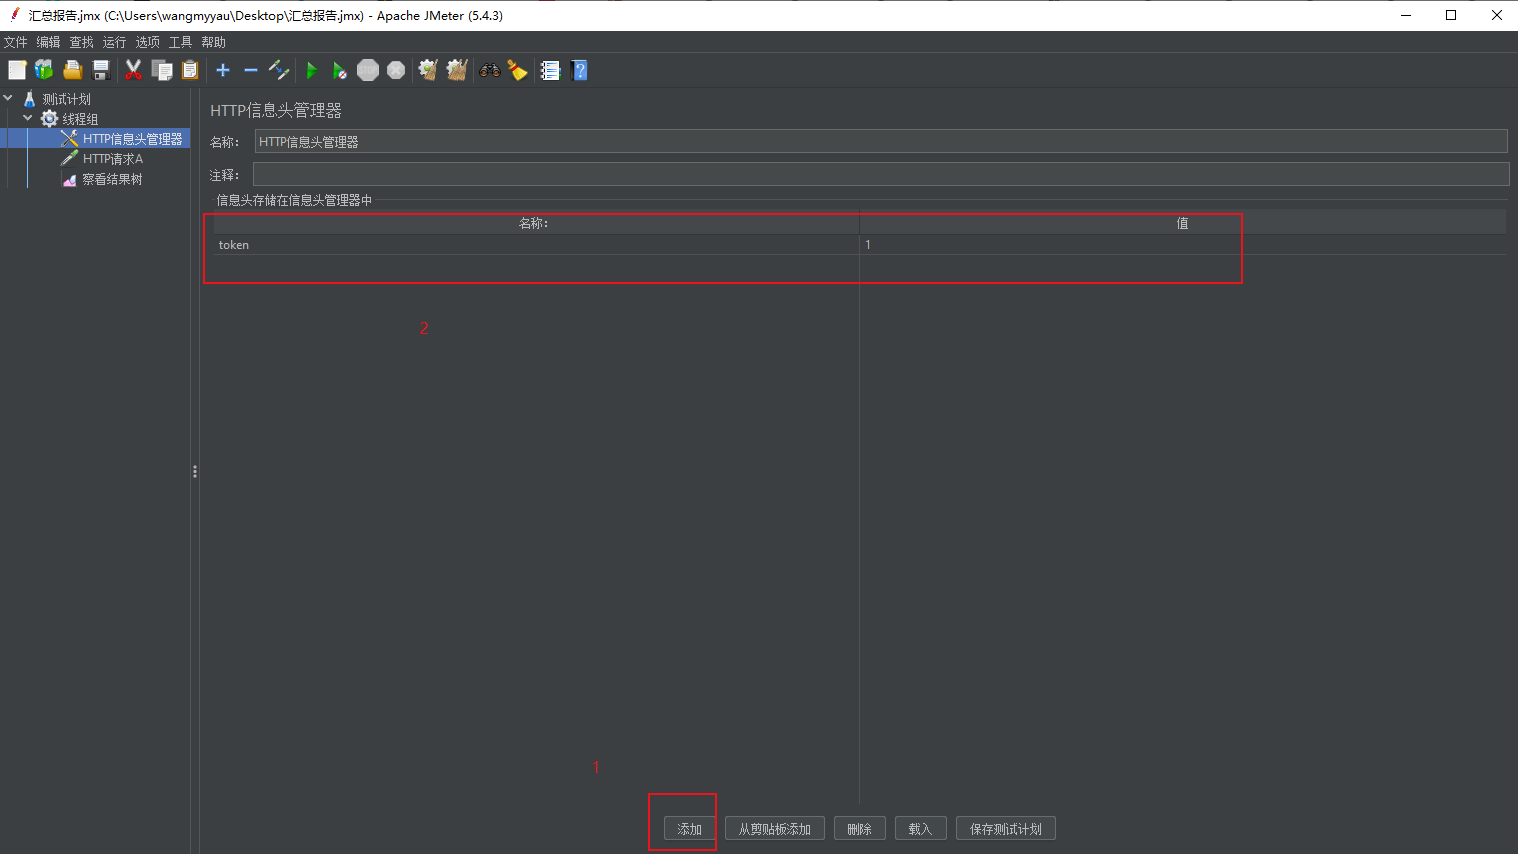
Task: Click the blue minus Collapse All icon
Action: pyautogui.click(x=251, y=70)
